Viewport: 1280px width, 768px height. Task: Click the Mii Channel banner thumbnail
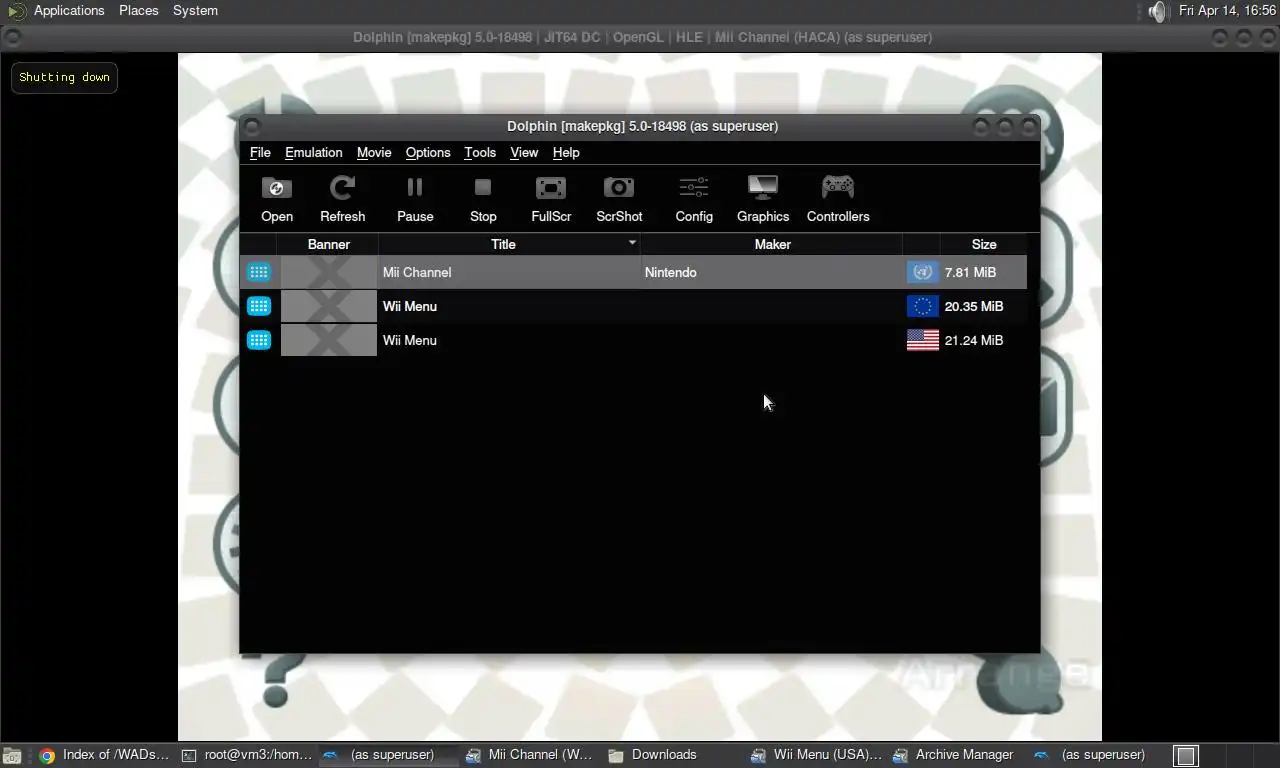(x=329, y=272)
